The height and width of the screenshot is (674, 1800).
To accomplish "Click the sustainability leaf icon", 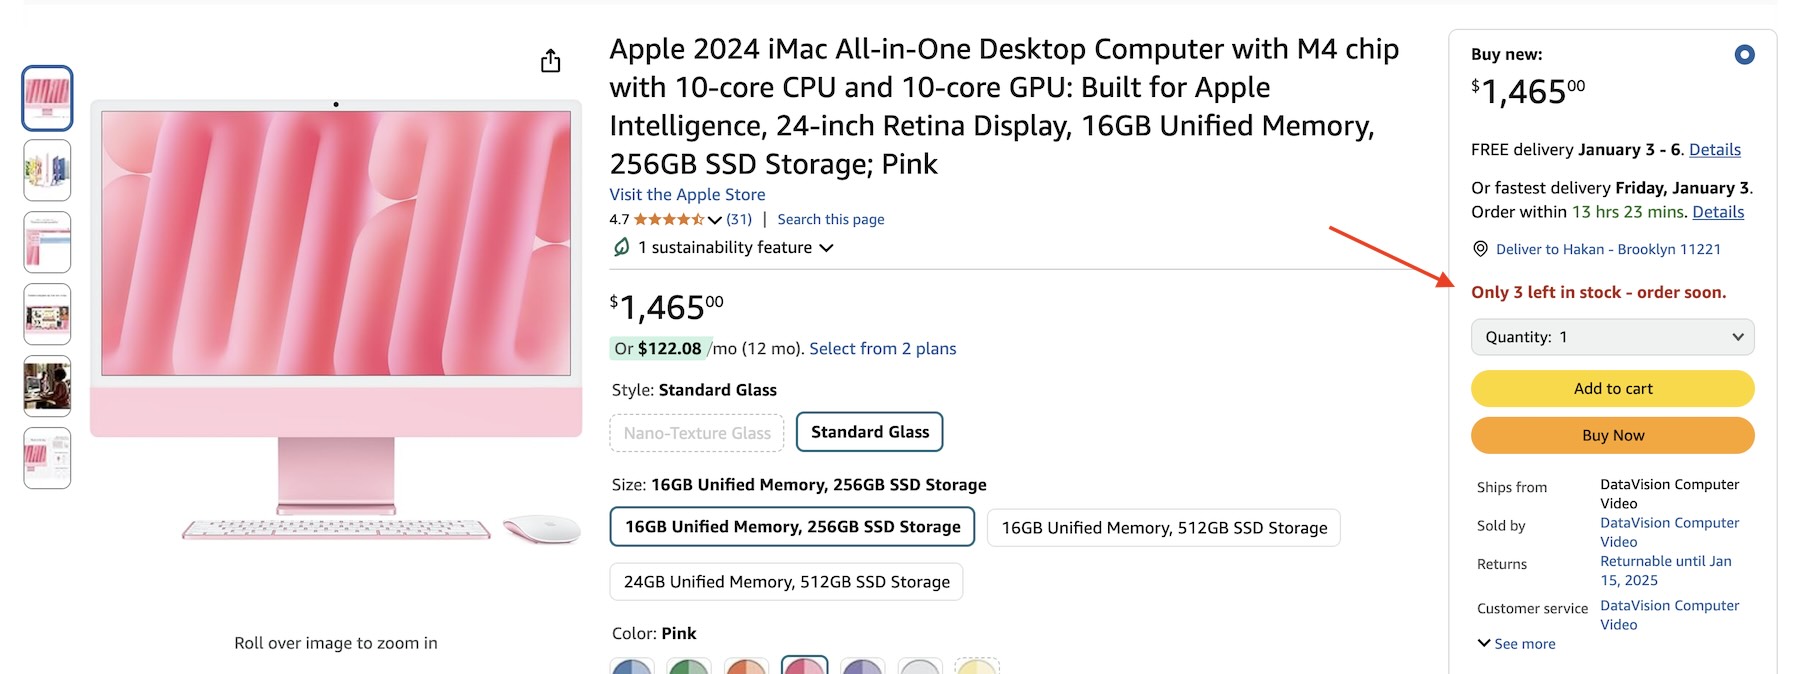I will point(621,247).
